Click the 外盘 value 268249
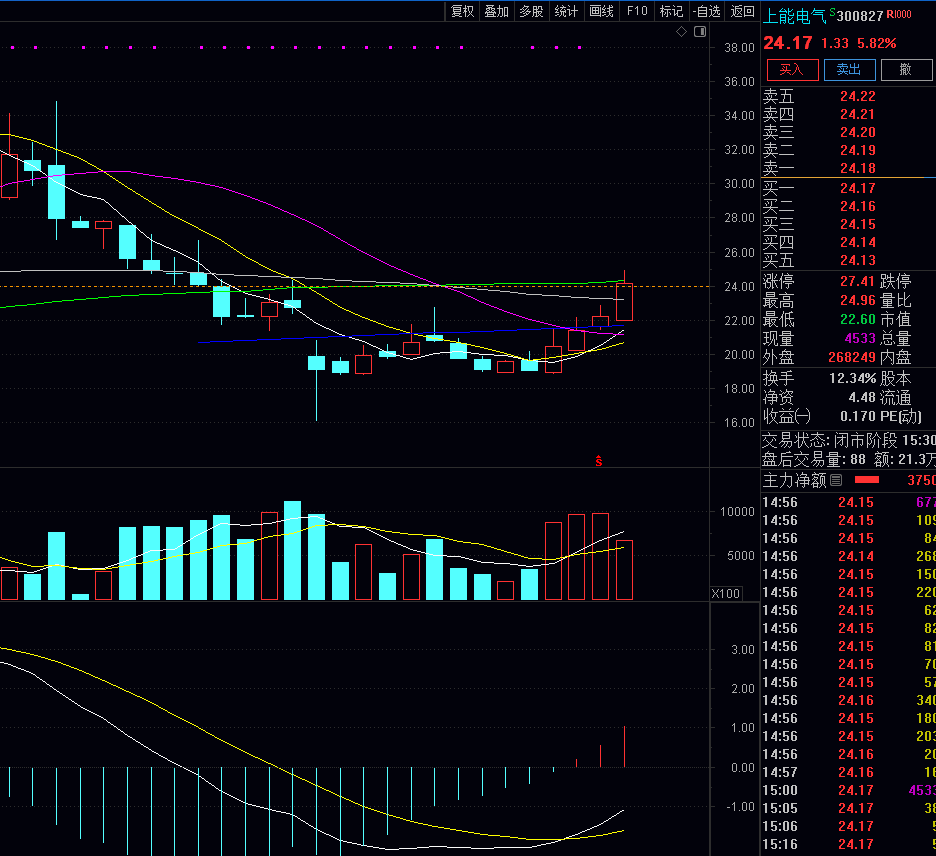 click(x=852, y=357)
